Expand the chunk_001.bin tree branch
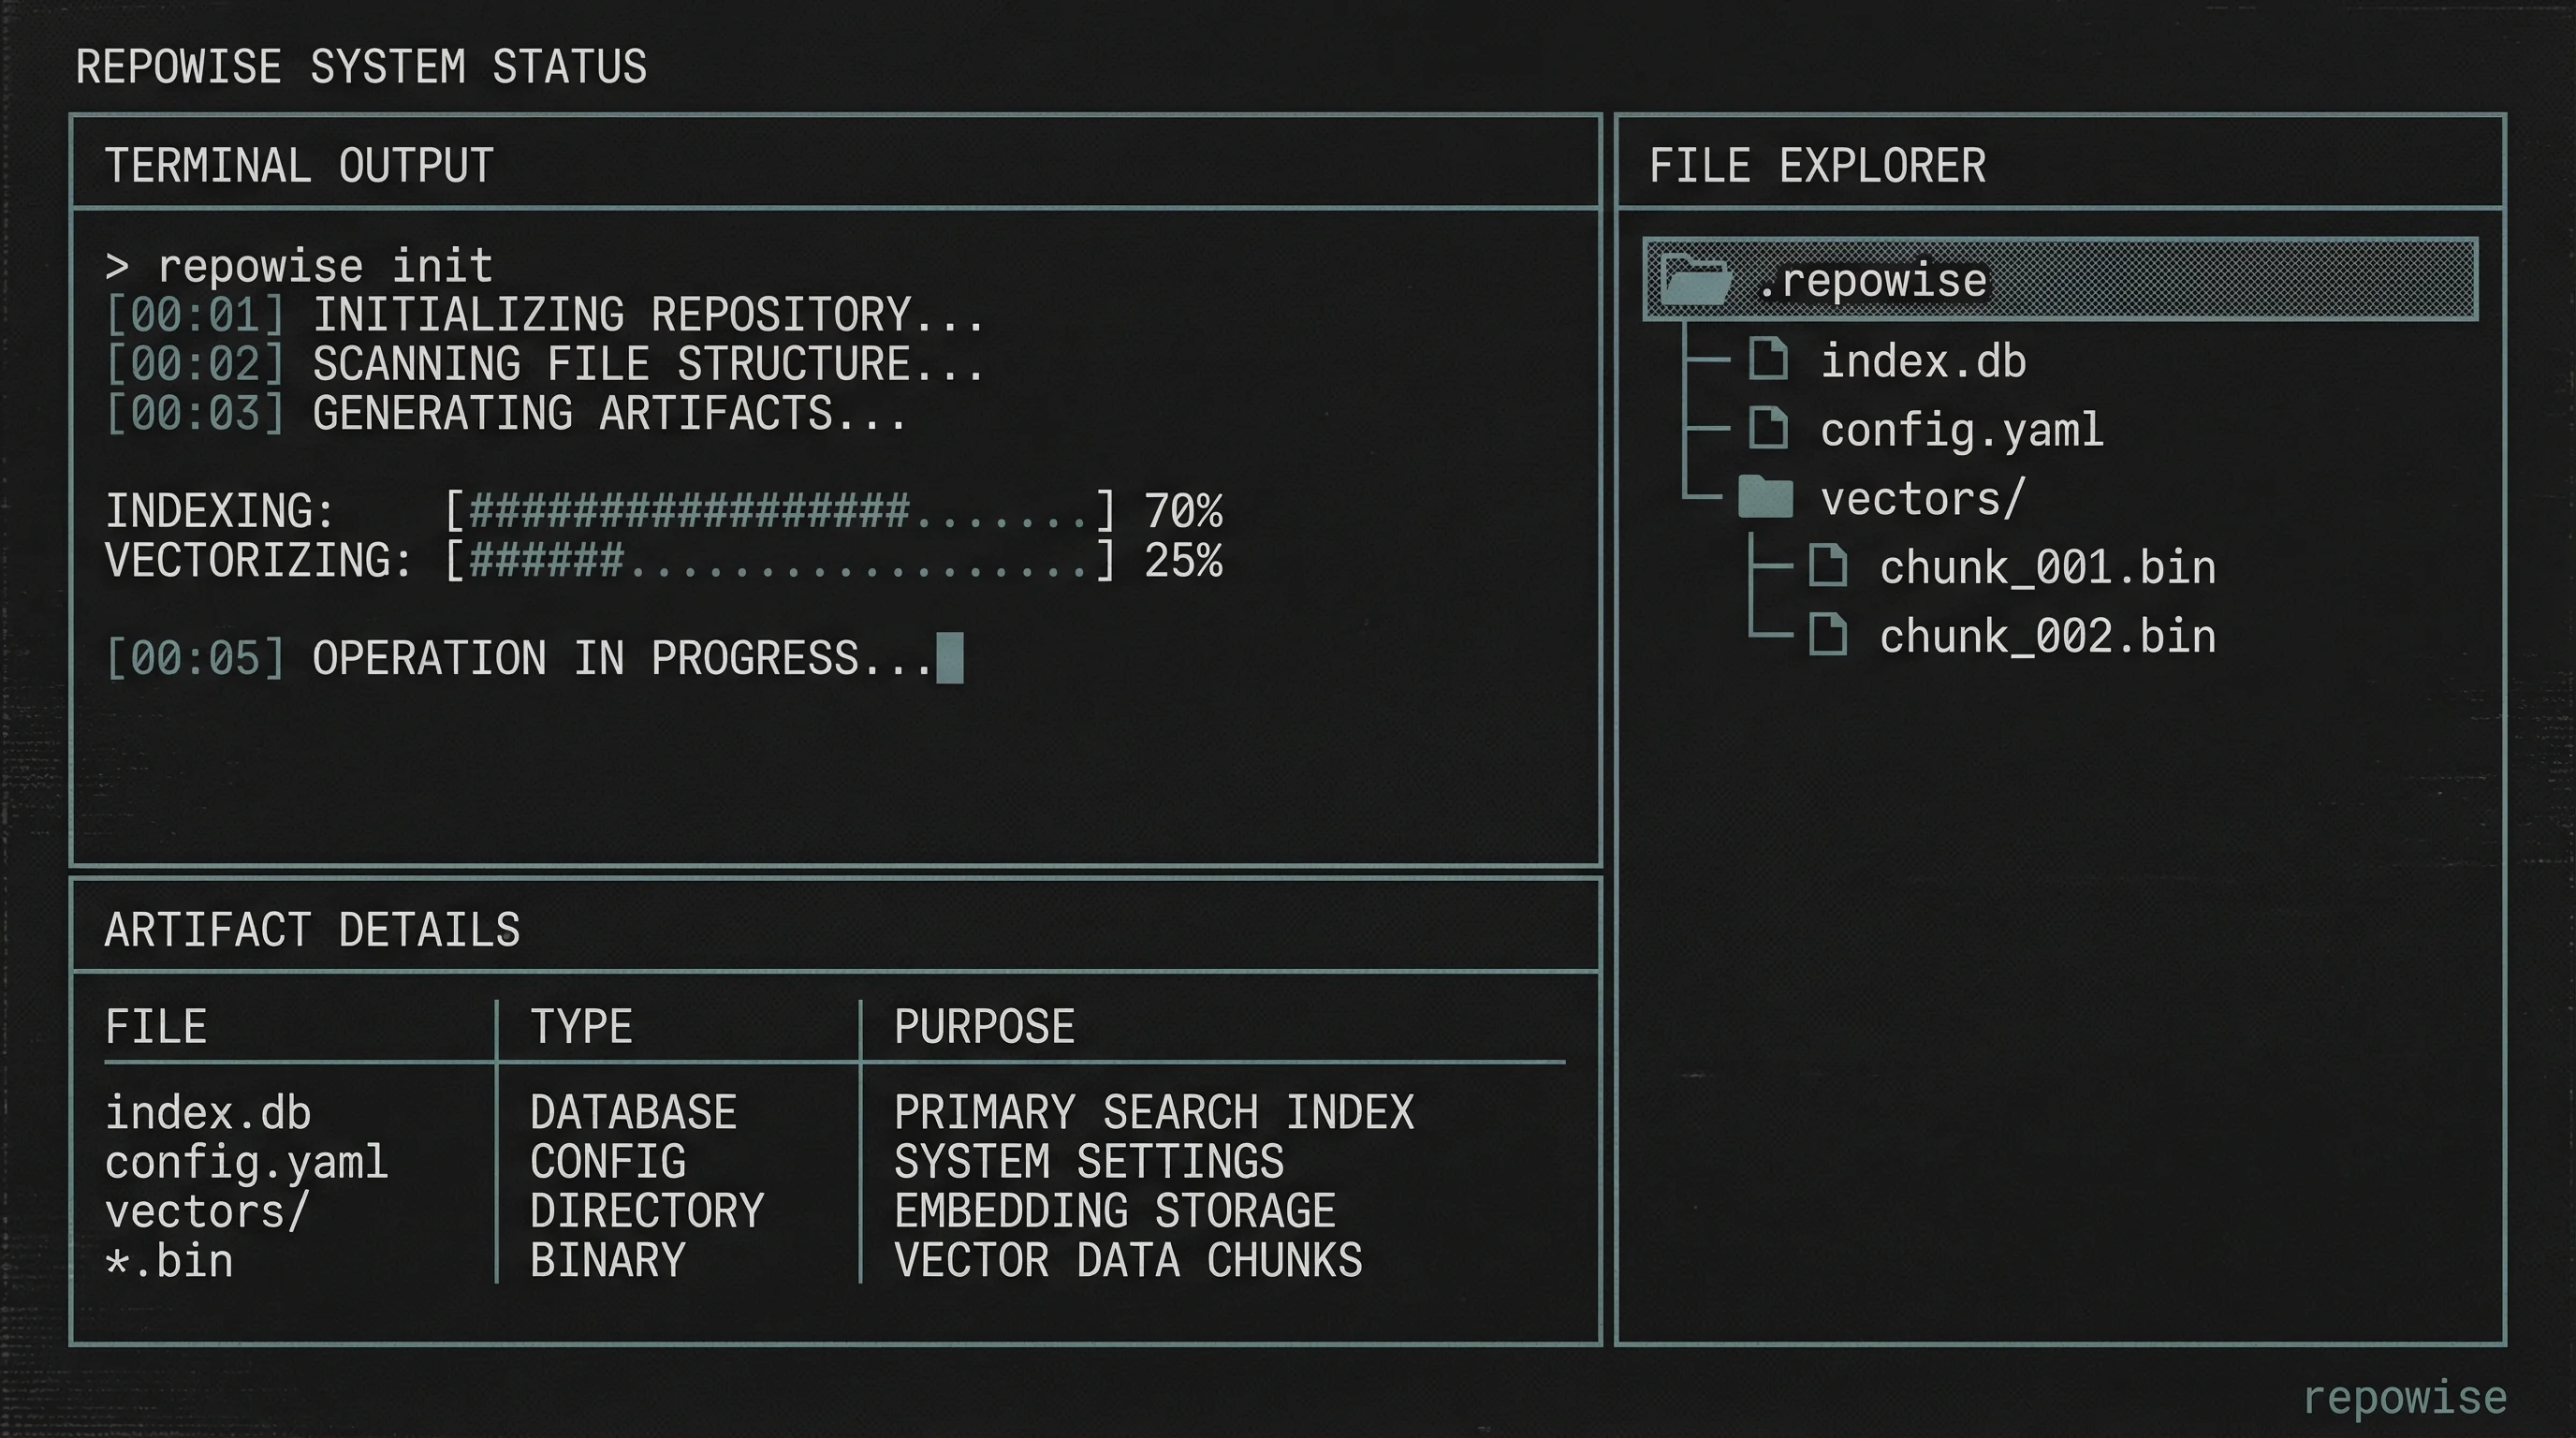The image size is (2576, 1438). (2047, 566)
